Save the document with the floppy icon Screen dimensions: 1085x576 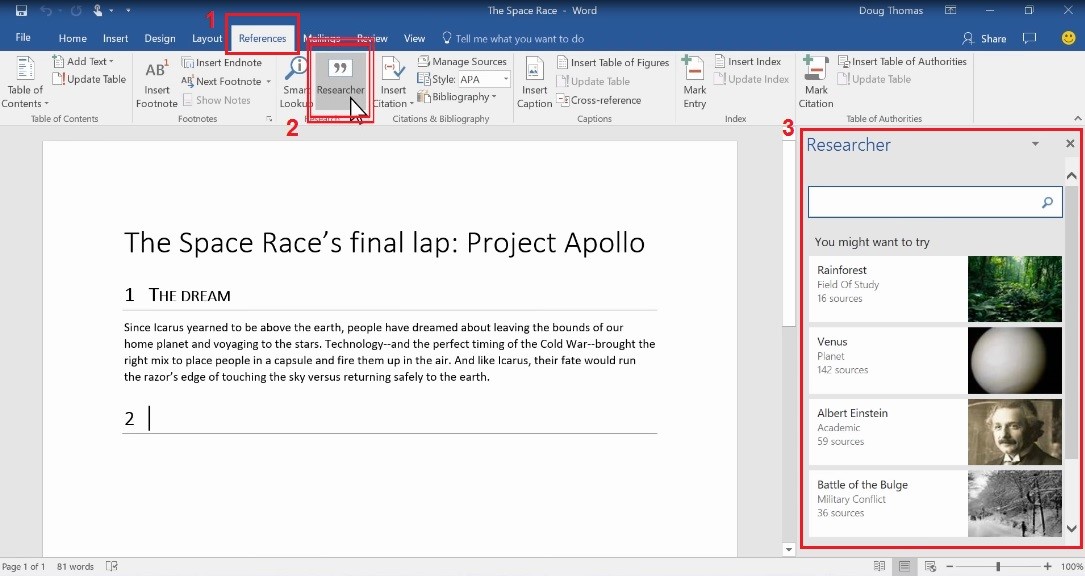pos(21,10)
